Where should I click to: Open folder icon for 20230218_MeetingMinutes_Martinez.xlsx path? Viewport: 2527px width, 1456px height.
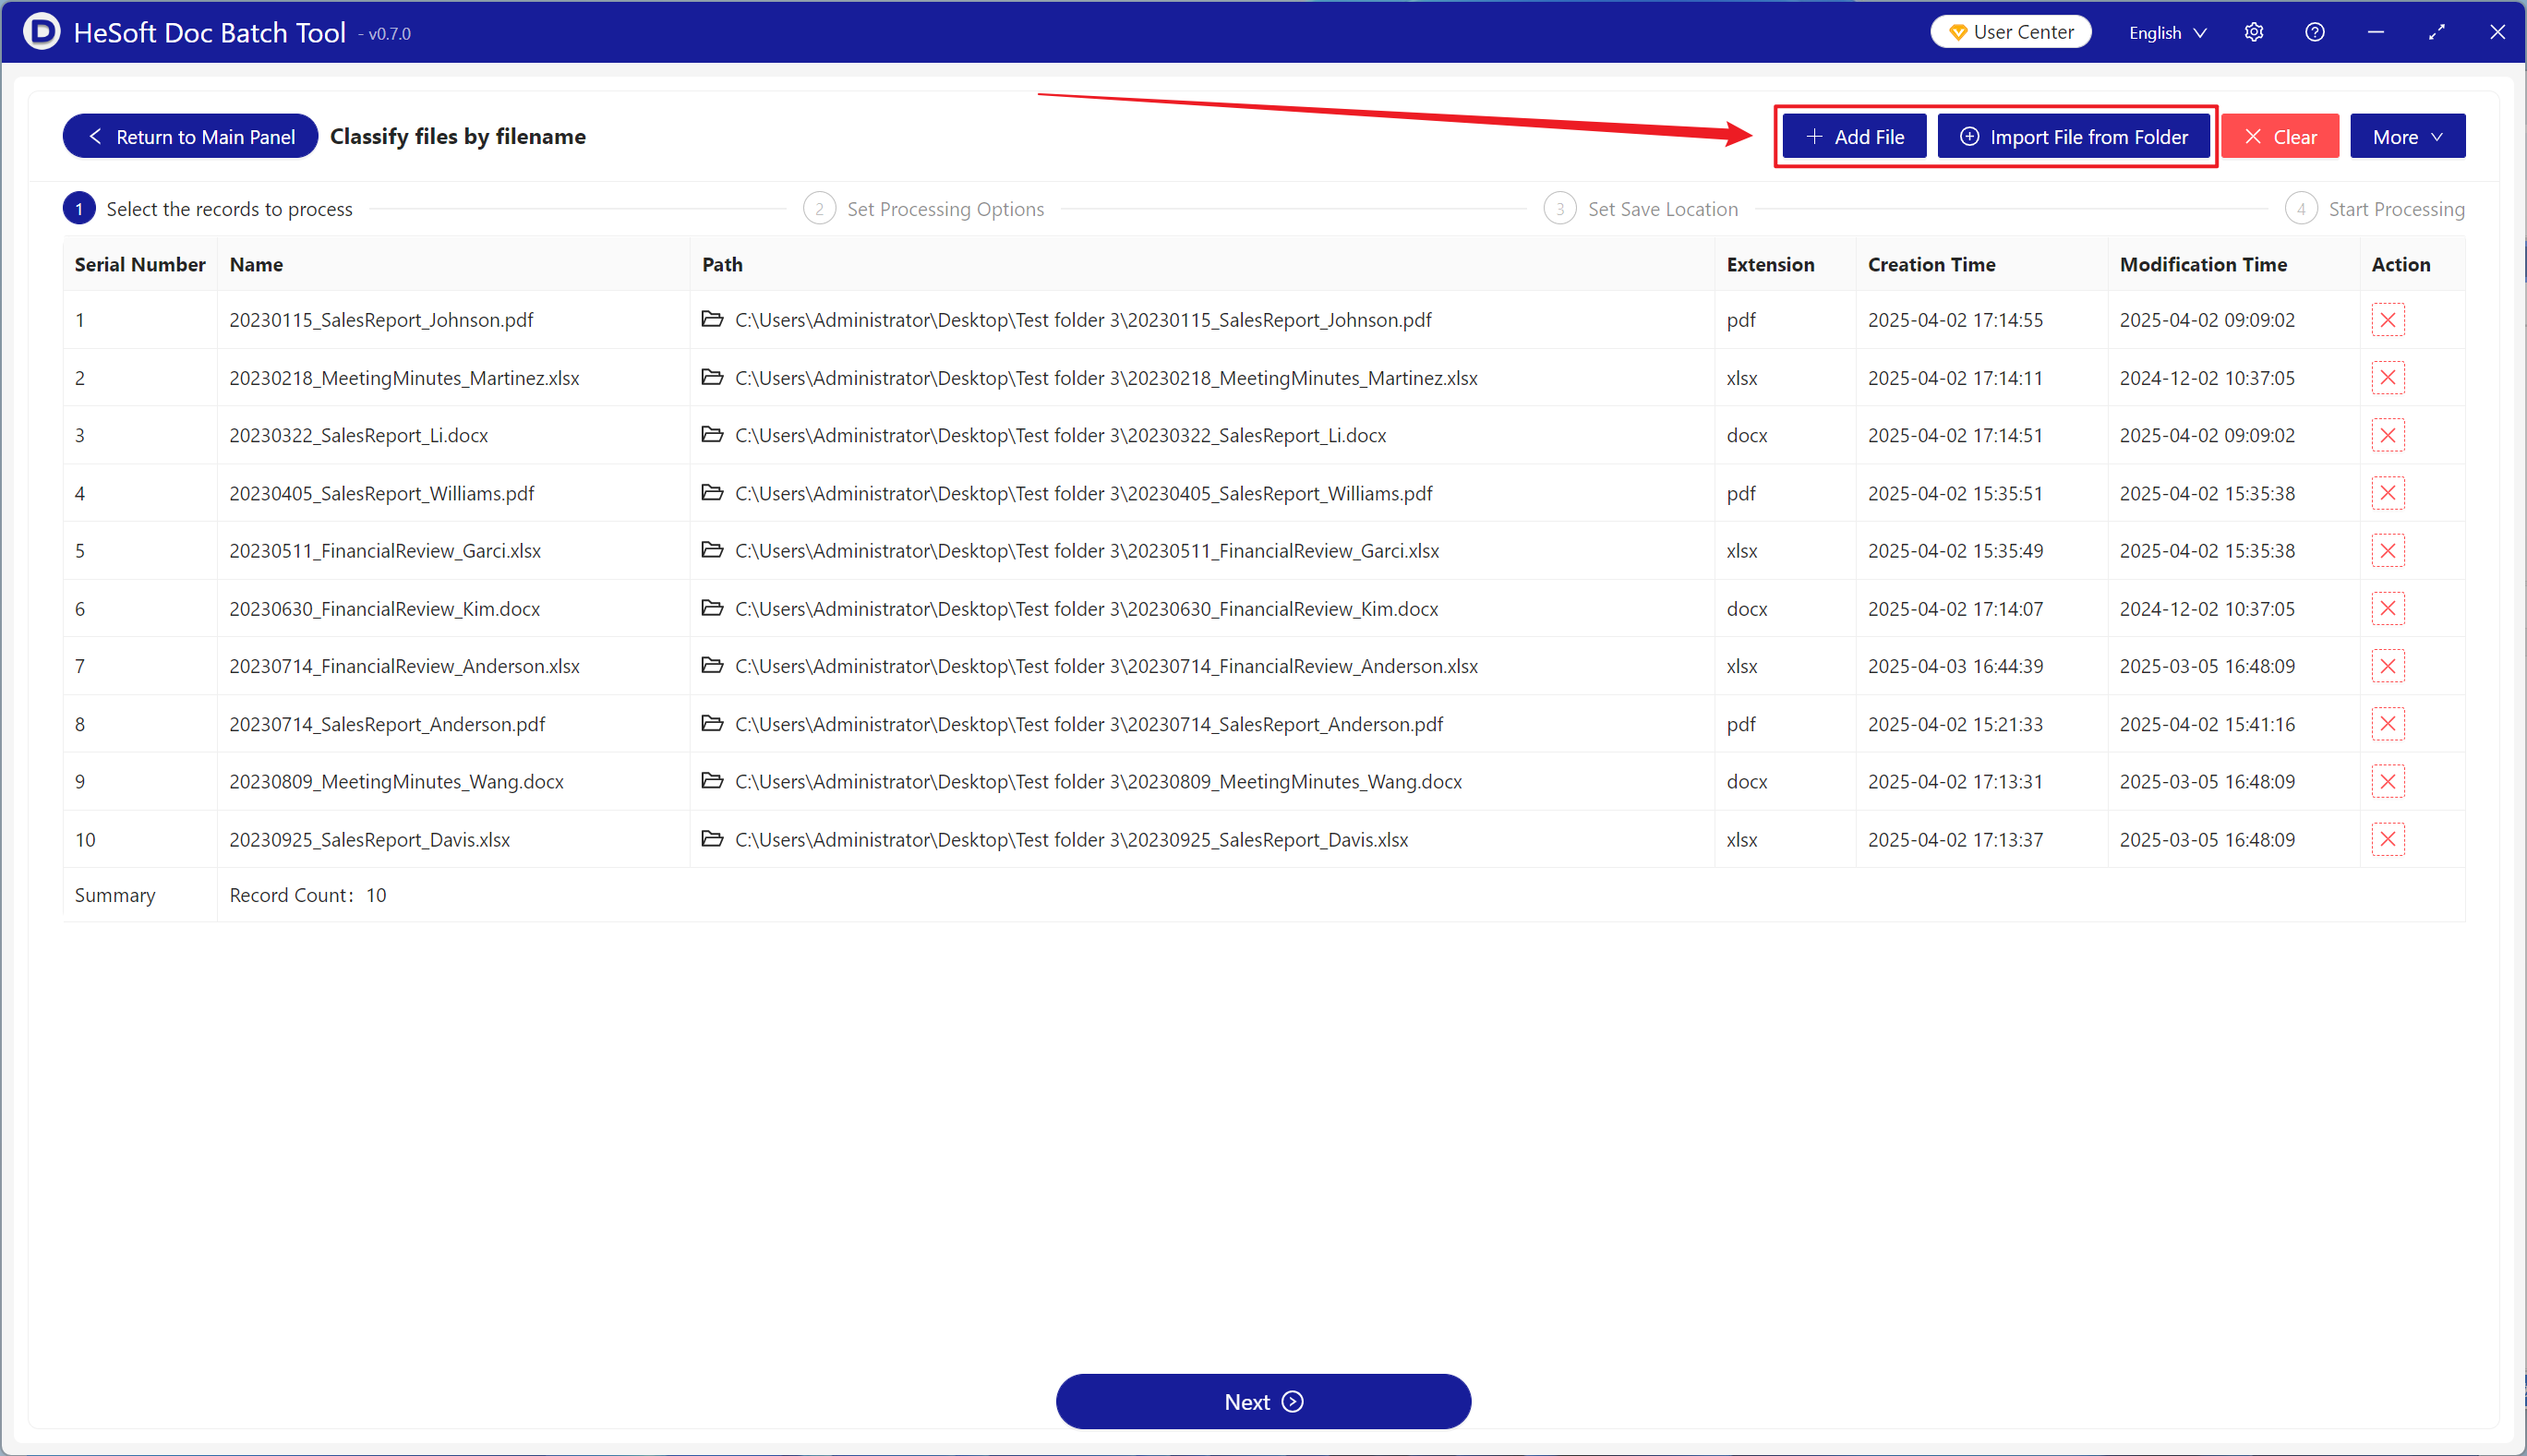coord(712,377)
